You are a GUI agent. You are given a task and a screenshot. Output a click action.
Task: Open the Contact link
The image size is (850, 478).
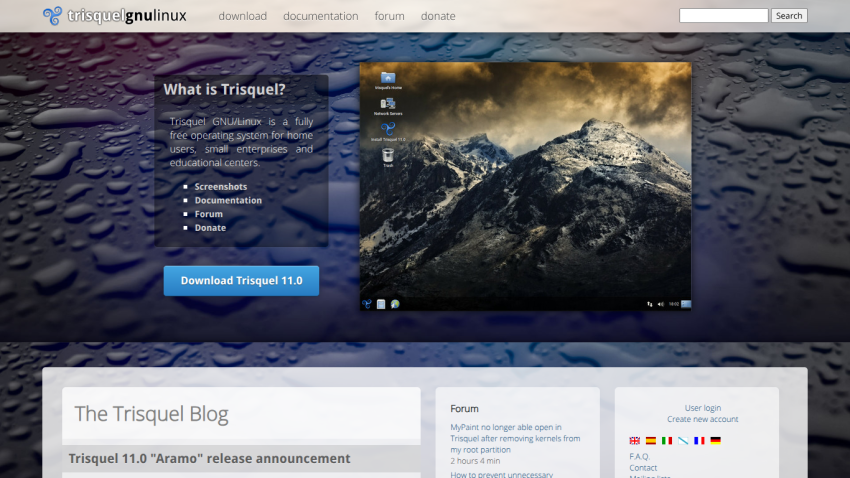tap(643, 468)
